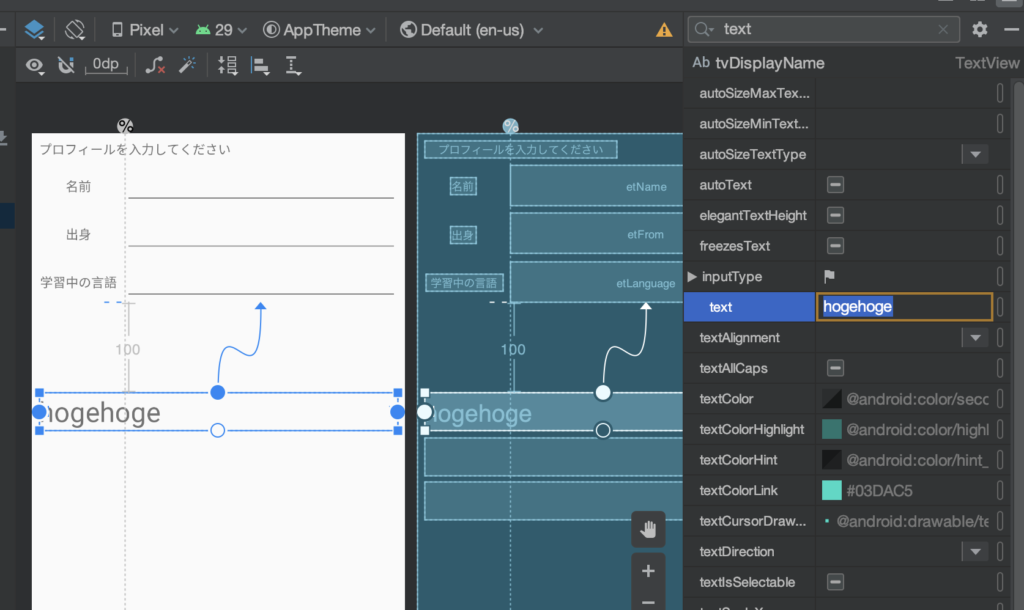The height and width of the screenshot is (610, 1024).
Task: Click the text attribute name row
Action: (750, 307)
